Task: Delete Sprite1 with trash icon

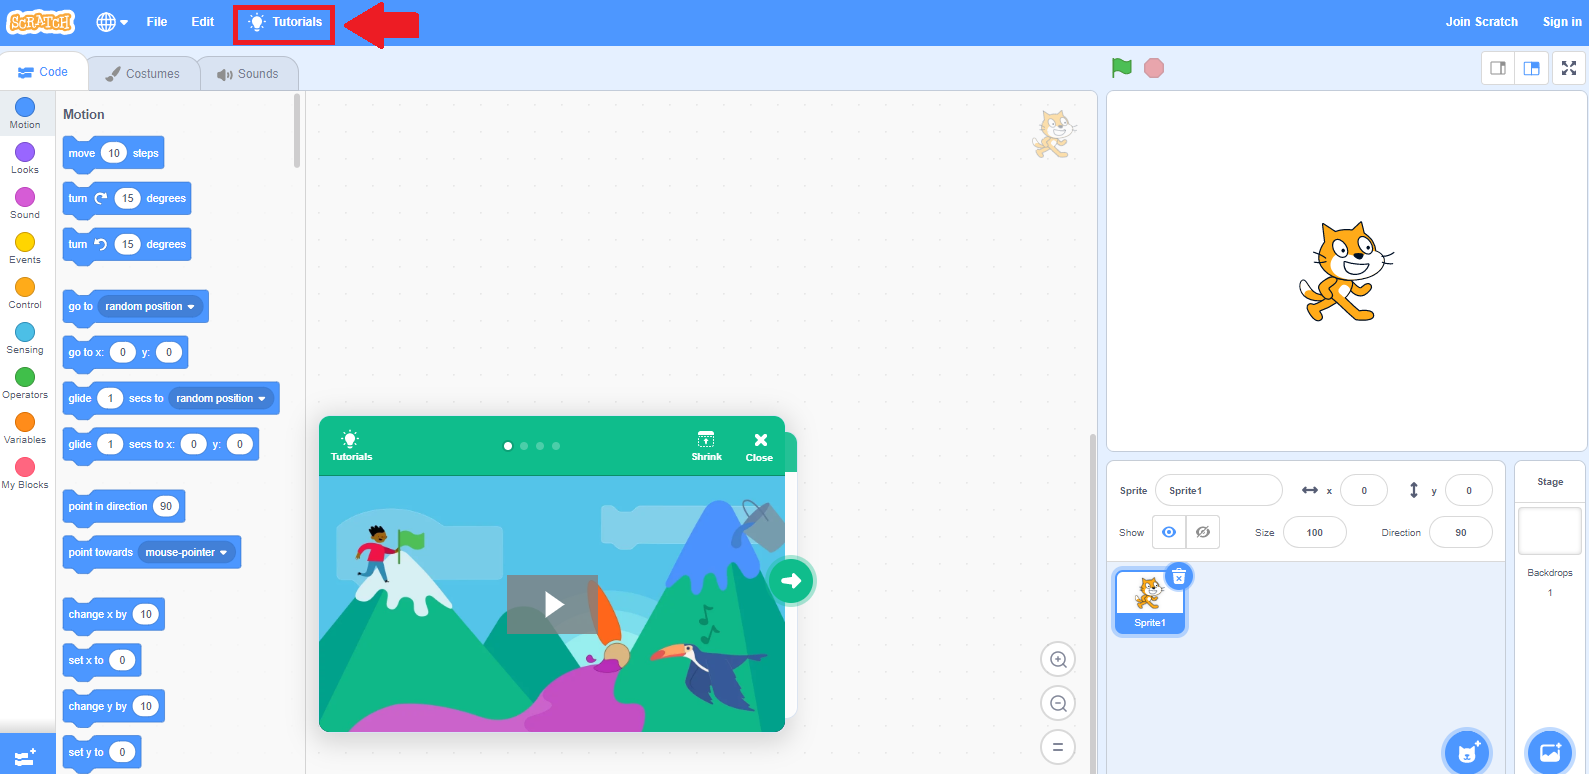Action: tap(1179, 577)
